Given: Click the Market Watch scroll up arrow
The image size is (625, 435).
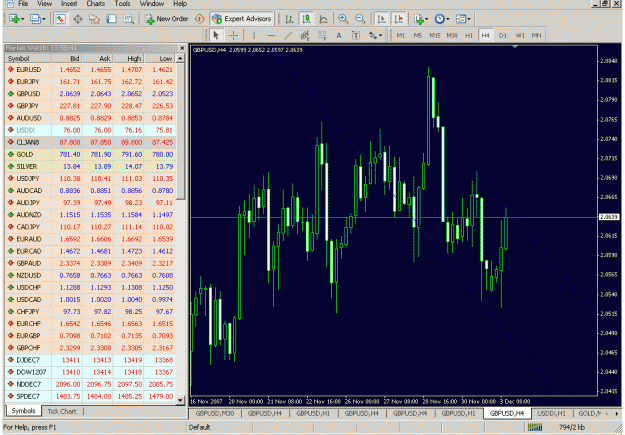Looking at the screenshot, I should [181, 59].
